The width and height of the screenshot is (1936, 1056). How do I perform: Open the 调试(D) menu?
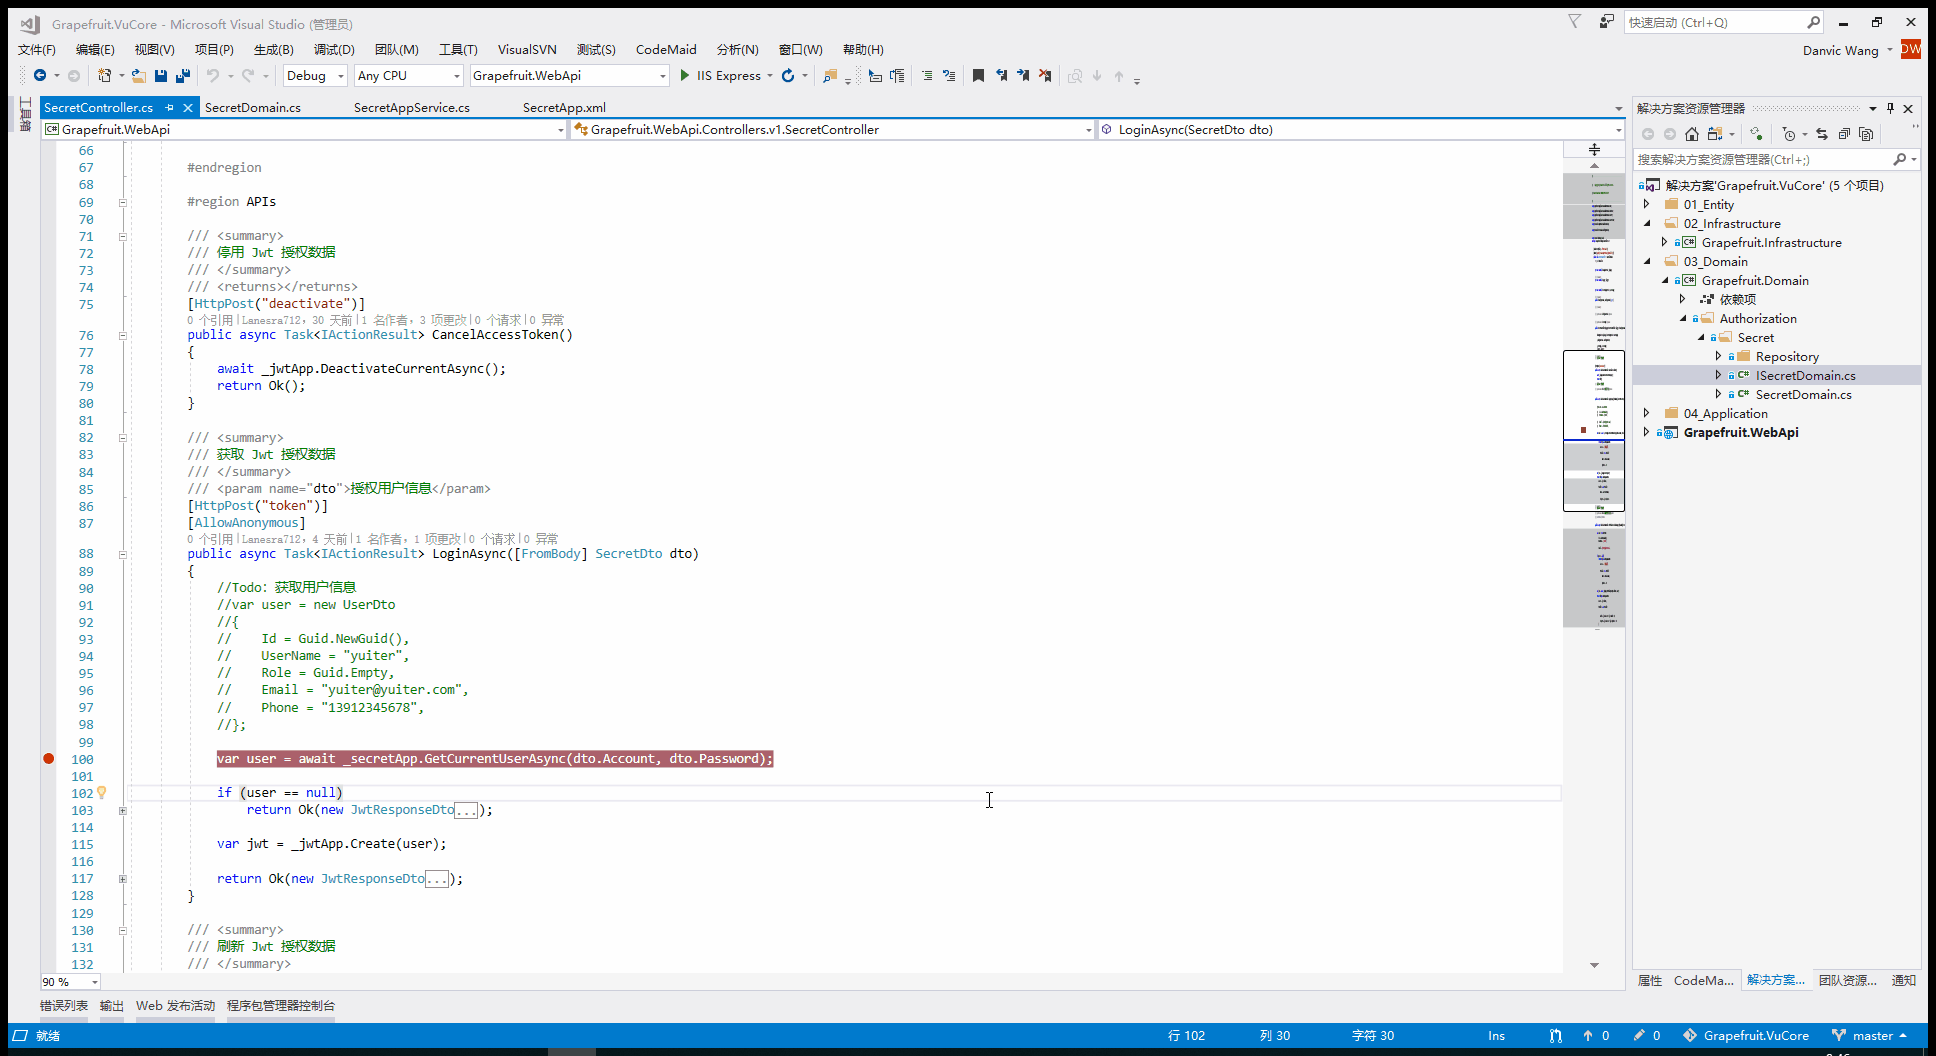(x=334, y=49)
